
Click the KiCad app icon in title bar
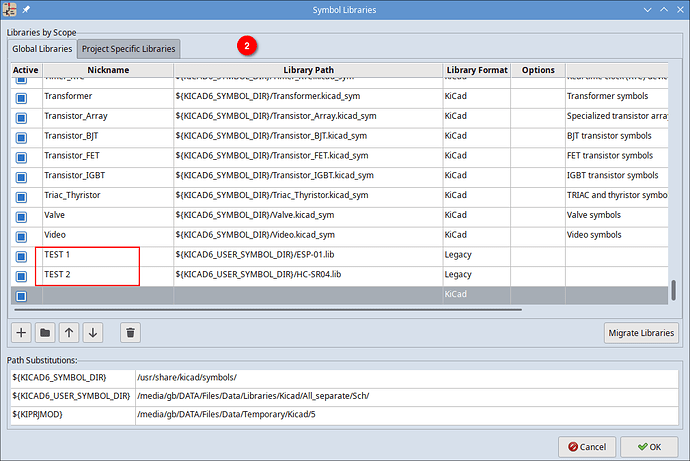[x=9, y=9]
